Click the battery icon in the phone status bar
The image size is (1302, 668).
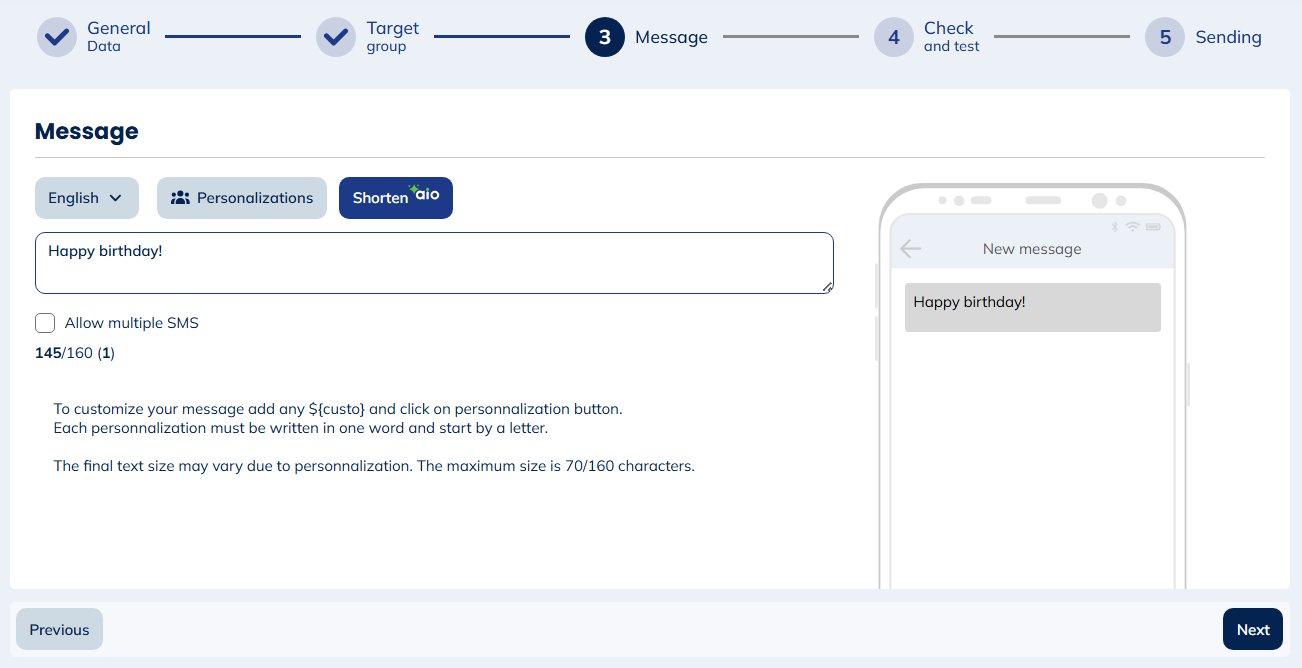tap(1153, 226)
